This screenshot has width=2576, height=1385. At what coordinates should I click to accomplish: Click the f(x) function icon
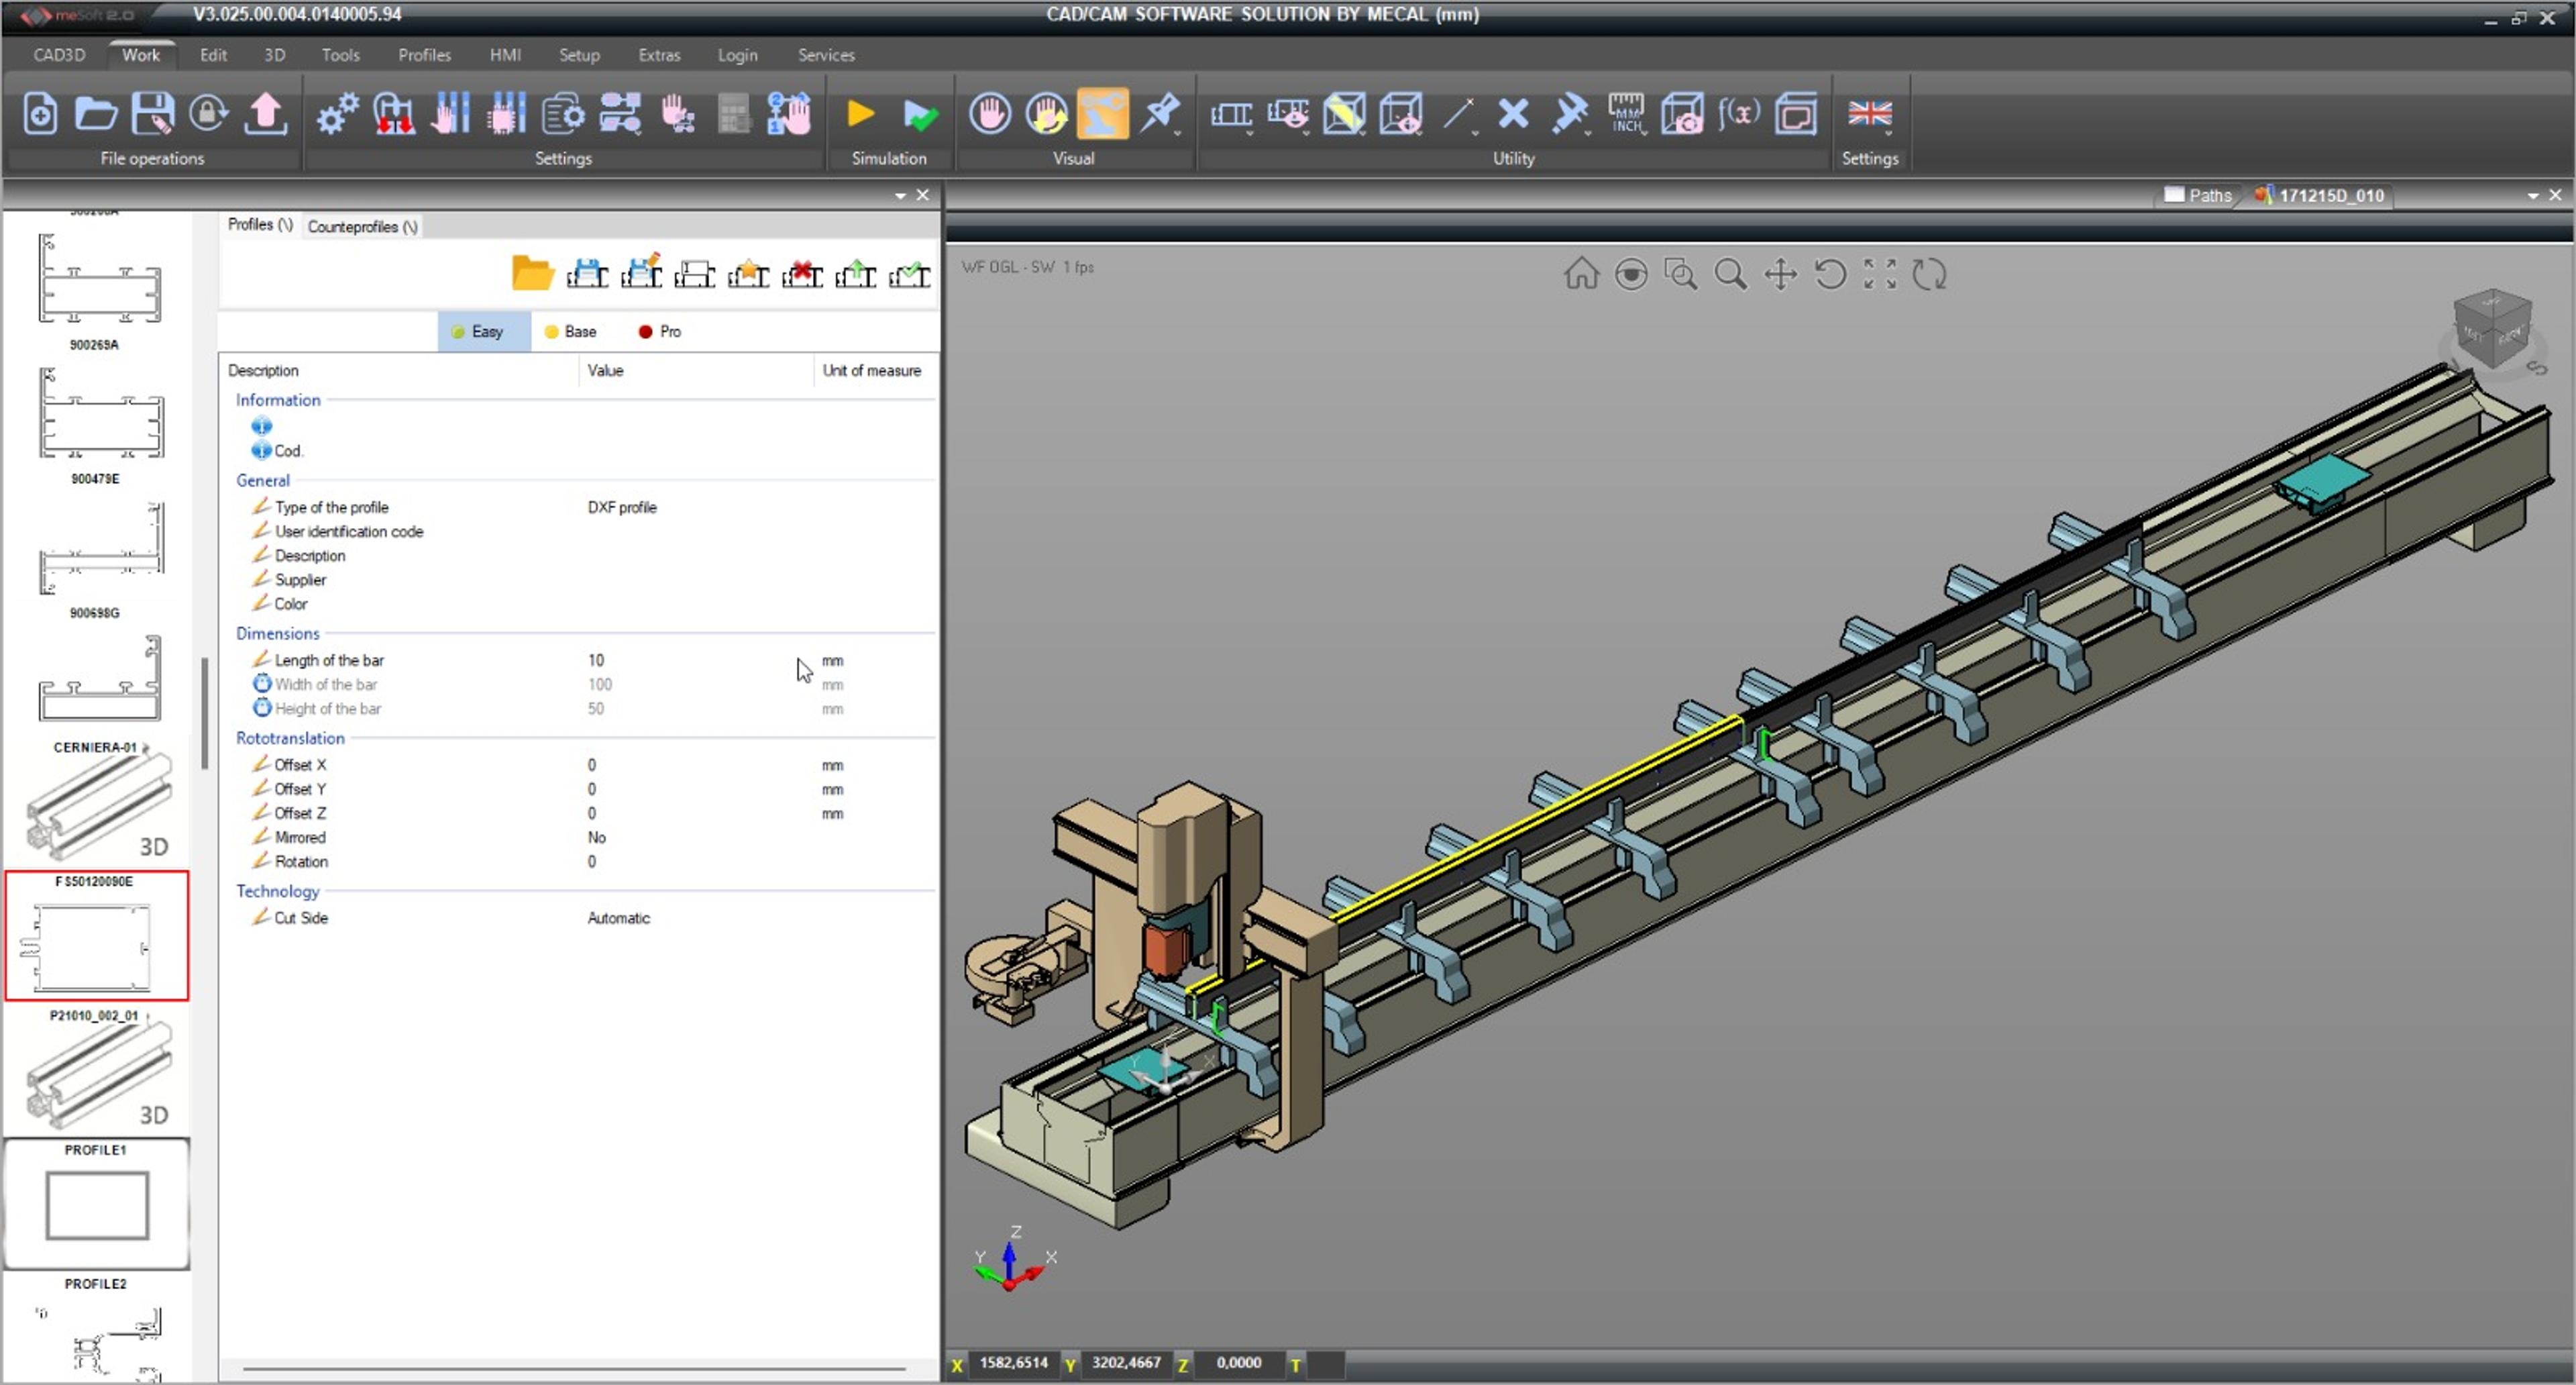[1739, 114]
